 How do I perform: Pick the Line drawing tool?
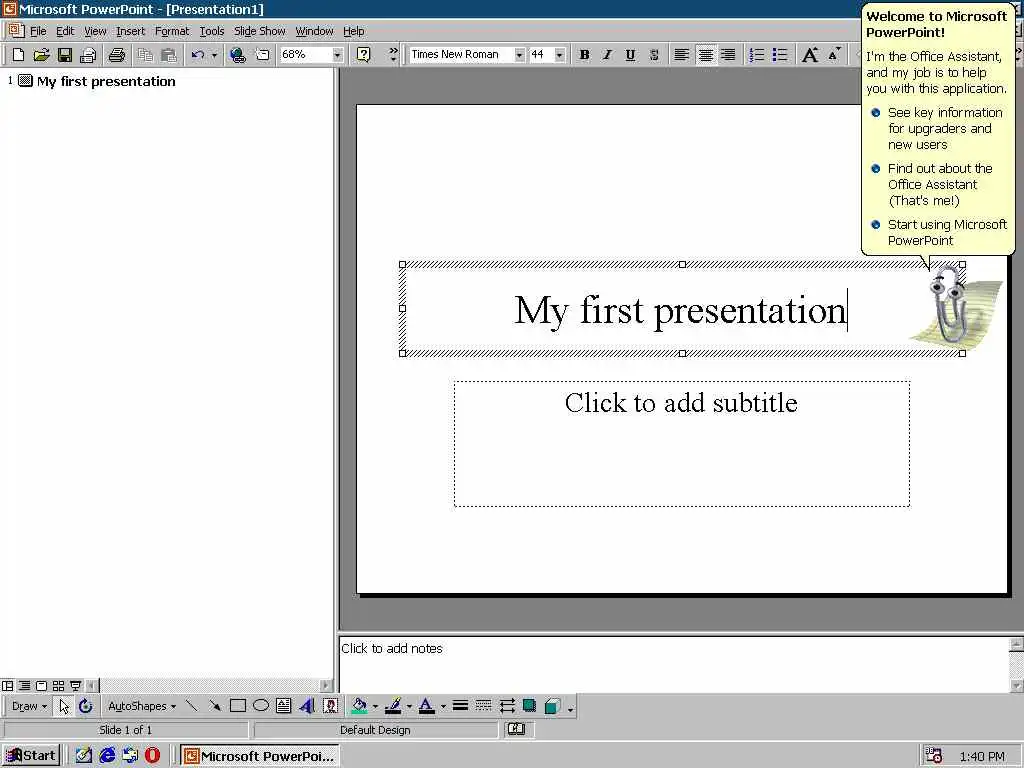(x=191, y=706)
